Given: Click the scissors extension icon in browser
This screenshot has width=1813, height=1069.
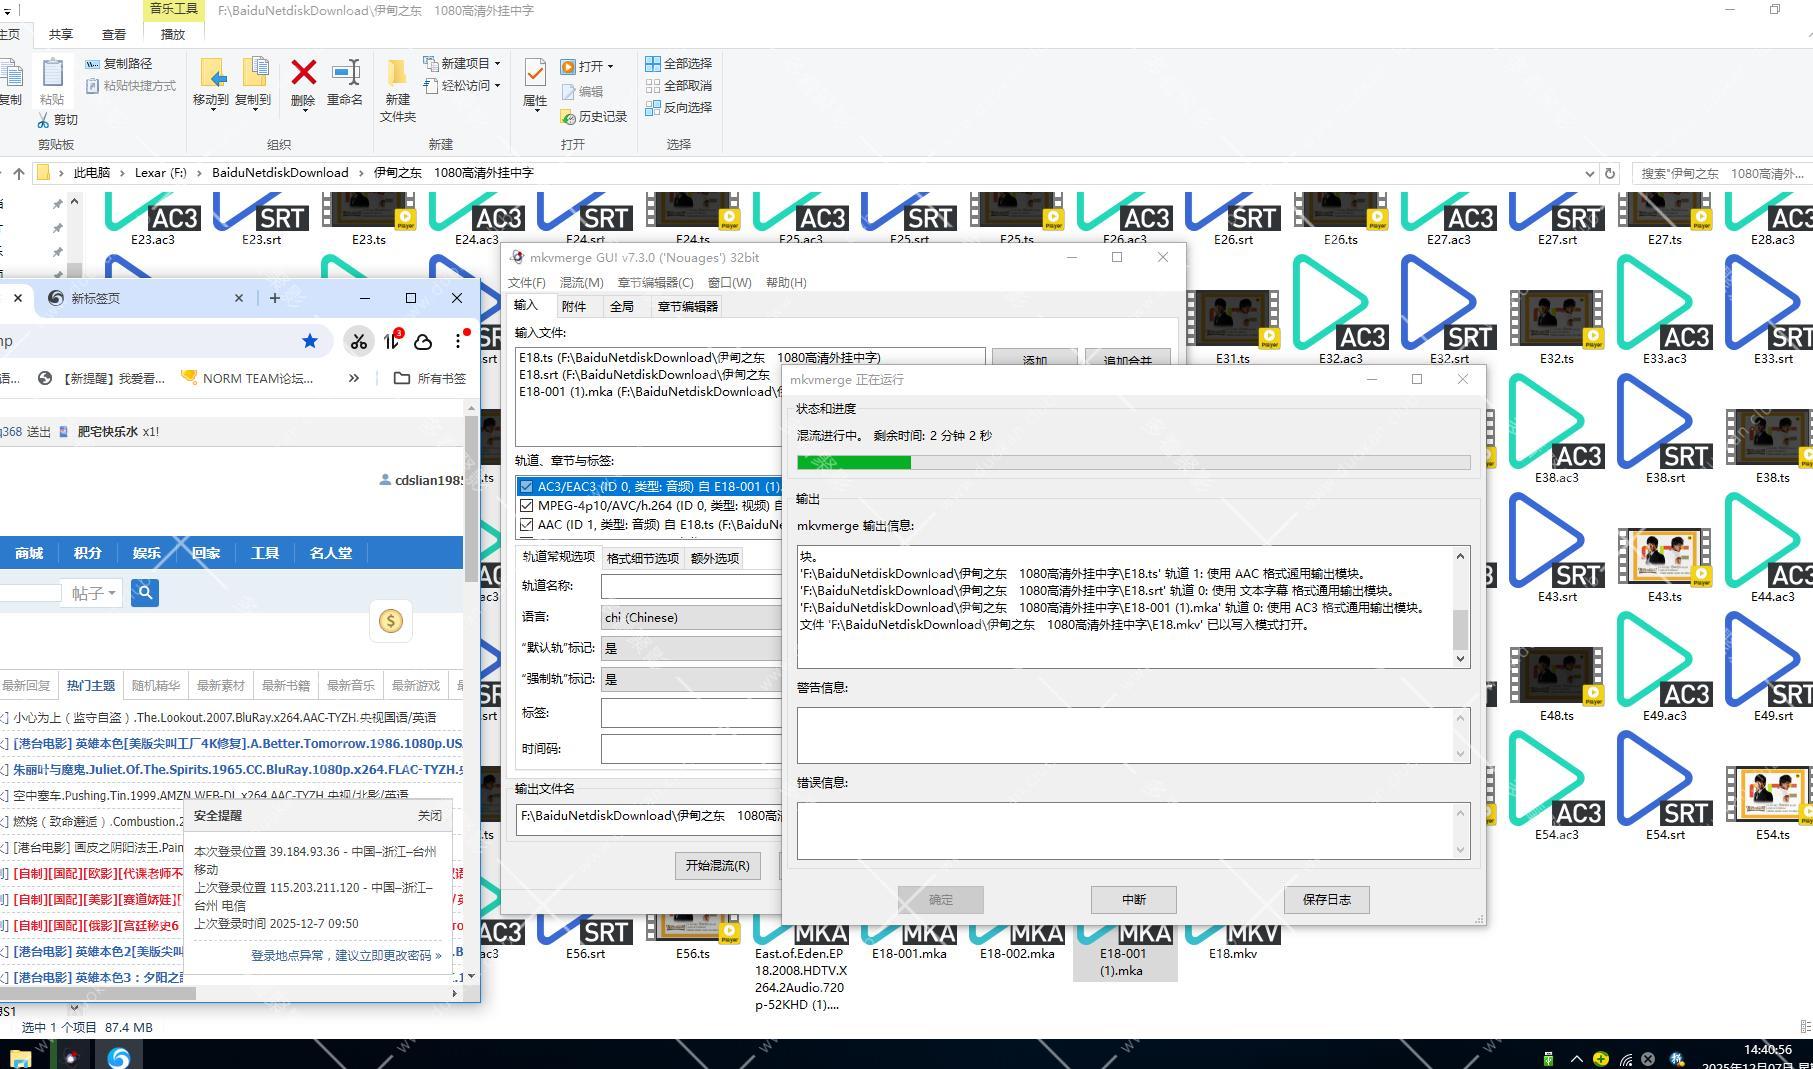Looking at the screenshot, I should click(358, 341).
